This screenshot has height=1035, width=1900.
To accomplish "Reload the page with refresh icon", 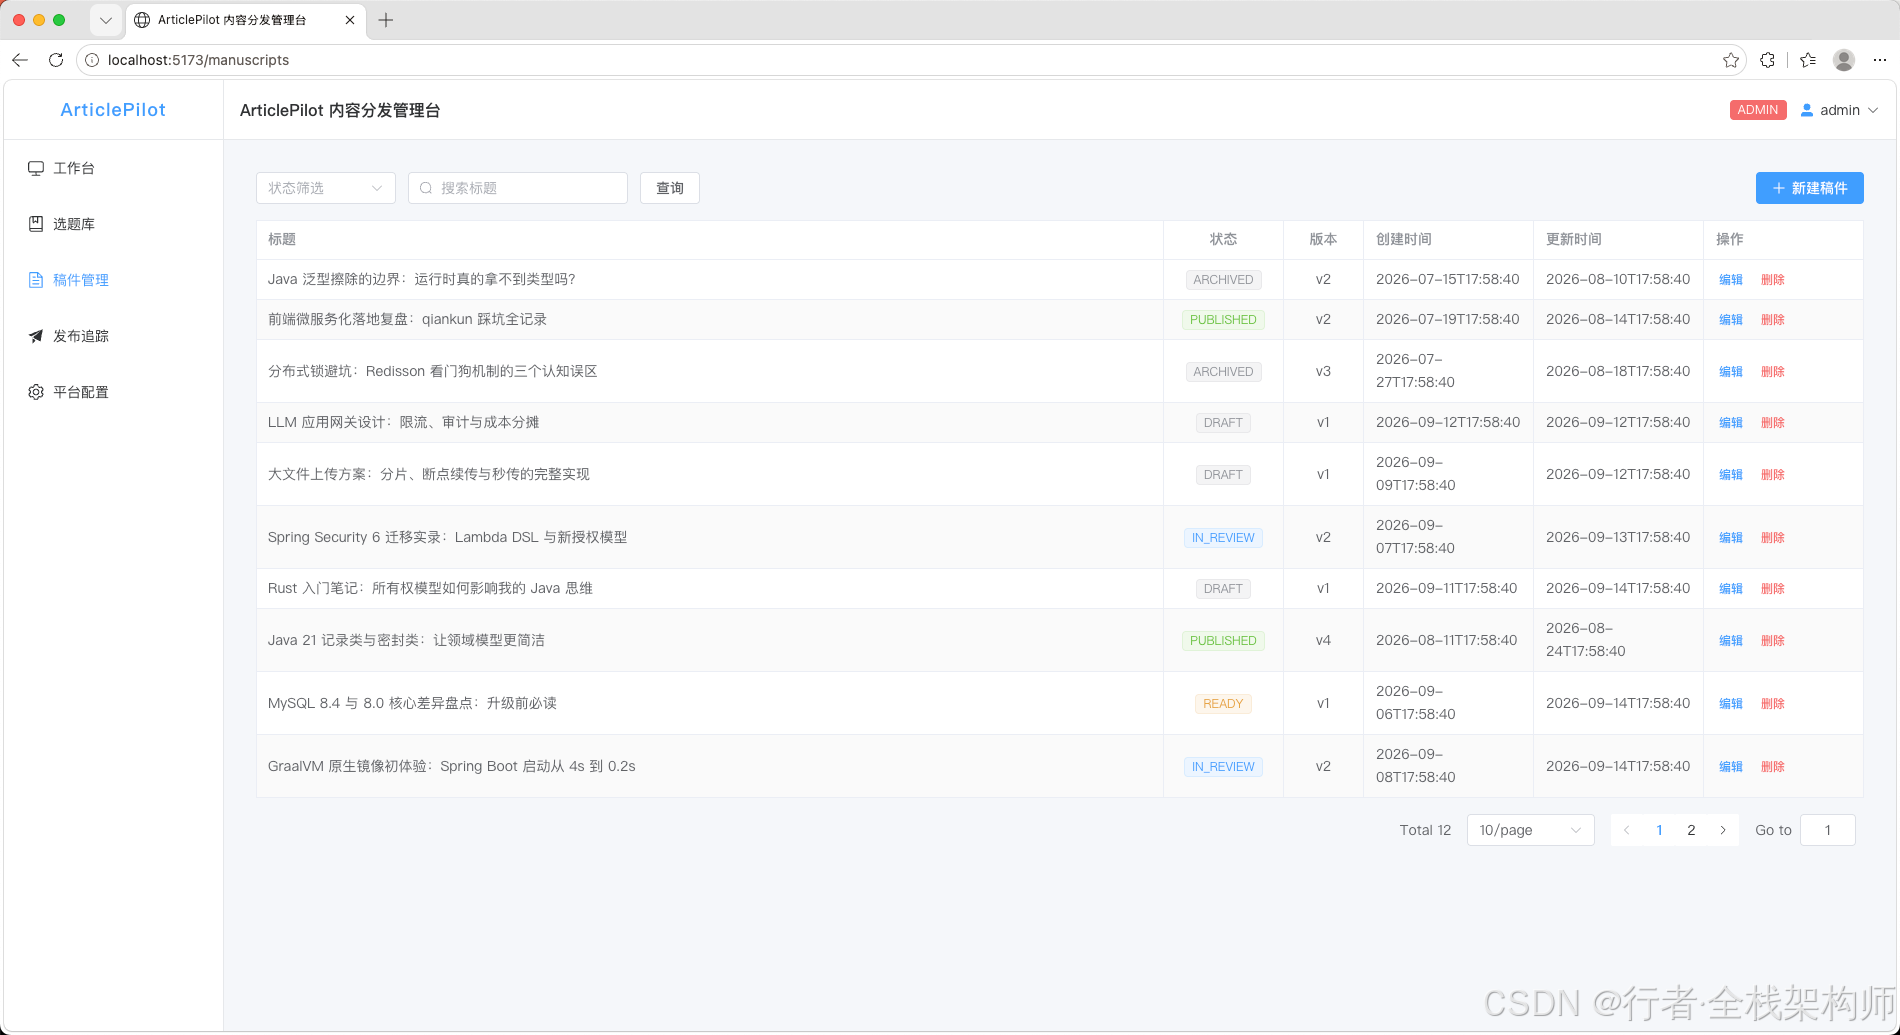I will (56, 60).
